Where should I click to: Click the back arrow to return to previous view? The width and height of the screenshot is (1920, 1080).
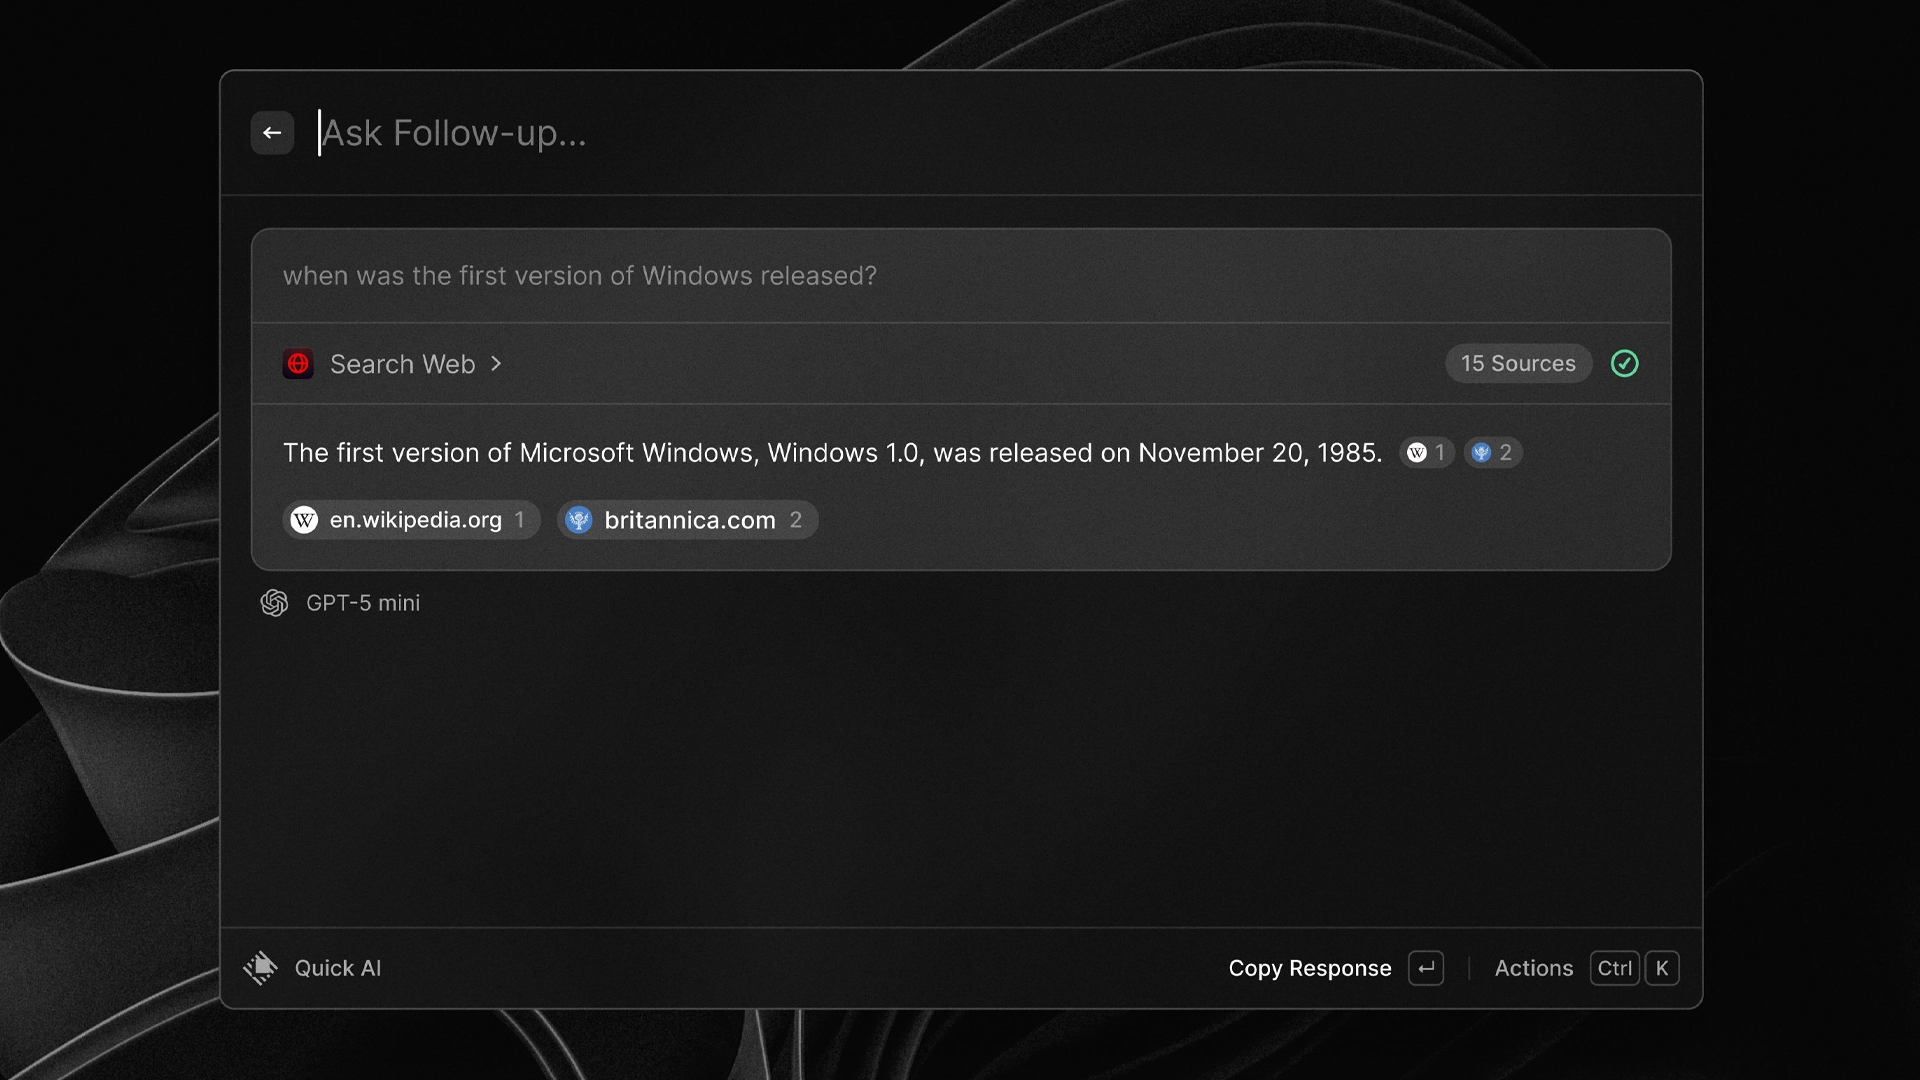(272, 132)
